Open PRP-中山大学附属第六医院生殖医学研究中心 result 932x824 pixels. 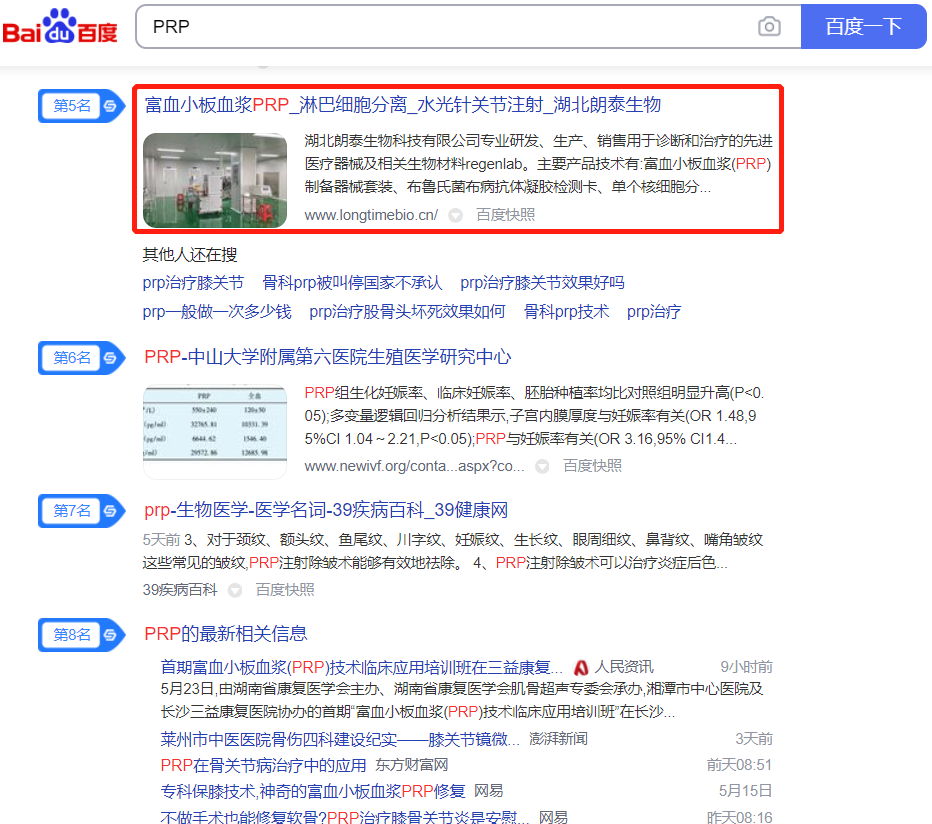[328, 357]
